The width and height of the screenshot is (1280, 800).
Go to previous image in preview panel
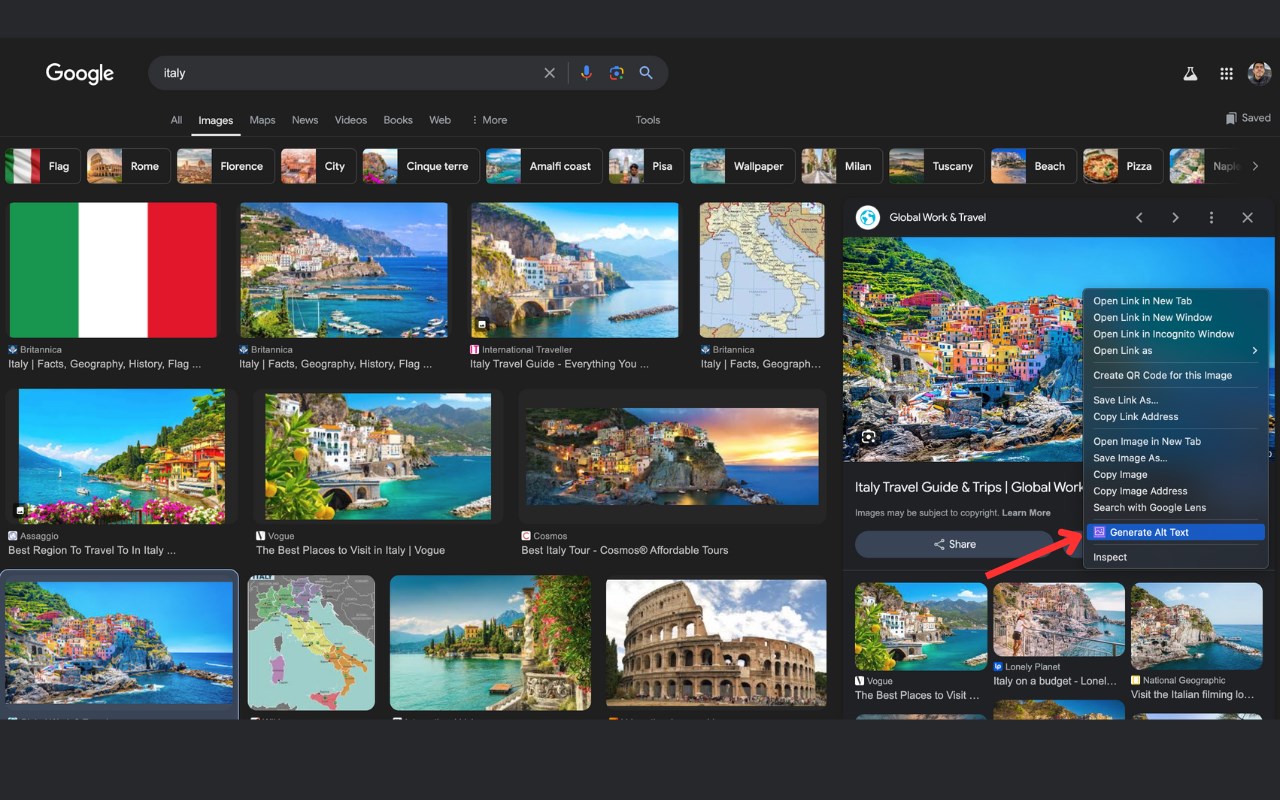[1139, 217]
